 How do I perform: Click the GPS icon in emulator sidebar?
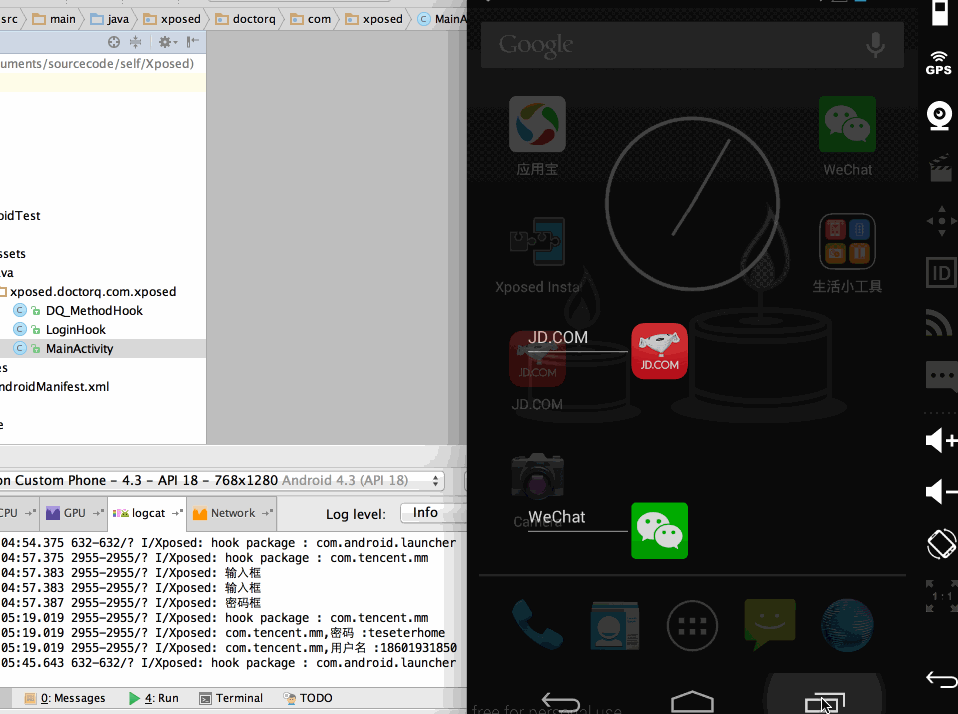coord(938,62)
